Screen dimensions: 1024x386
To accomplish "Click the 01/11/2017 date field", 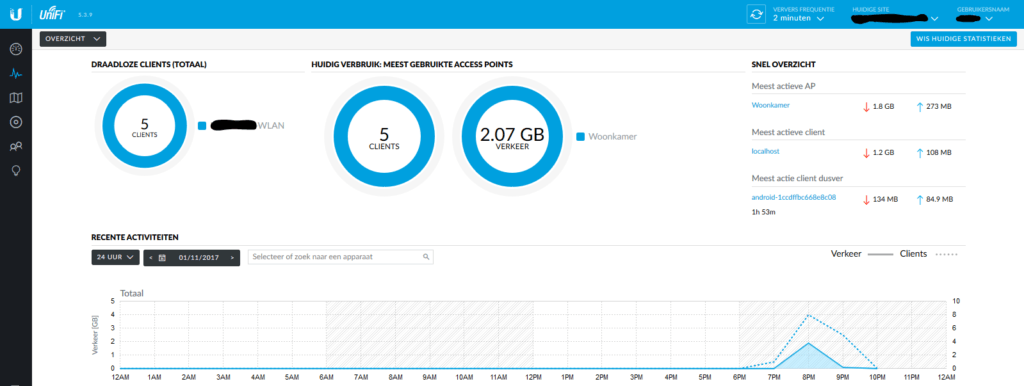I will pos(199,257).
